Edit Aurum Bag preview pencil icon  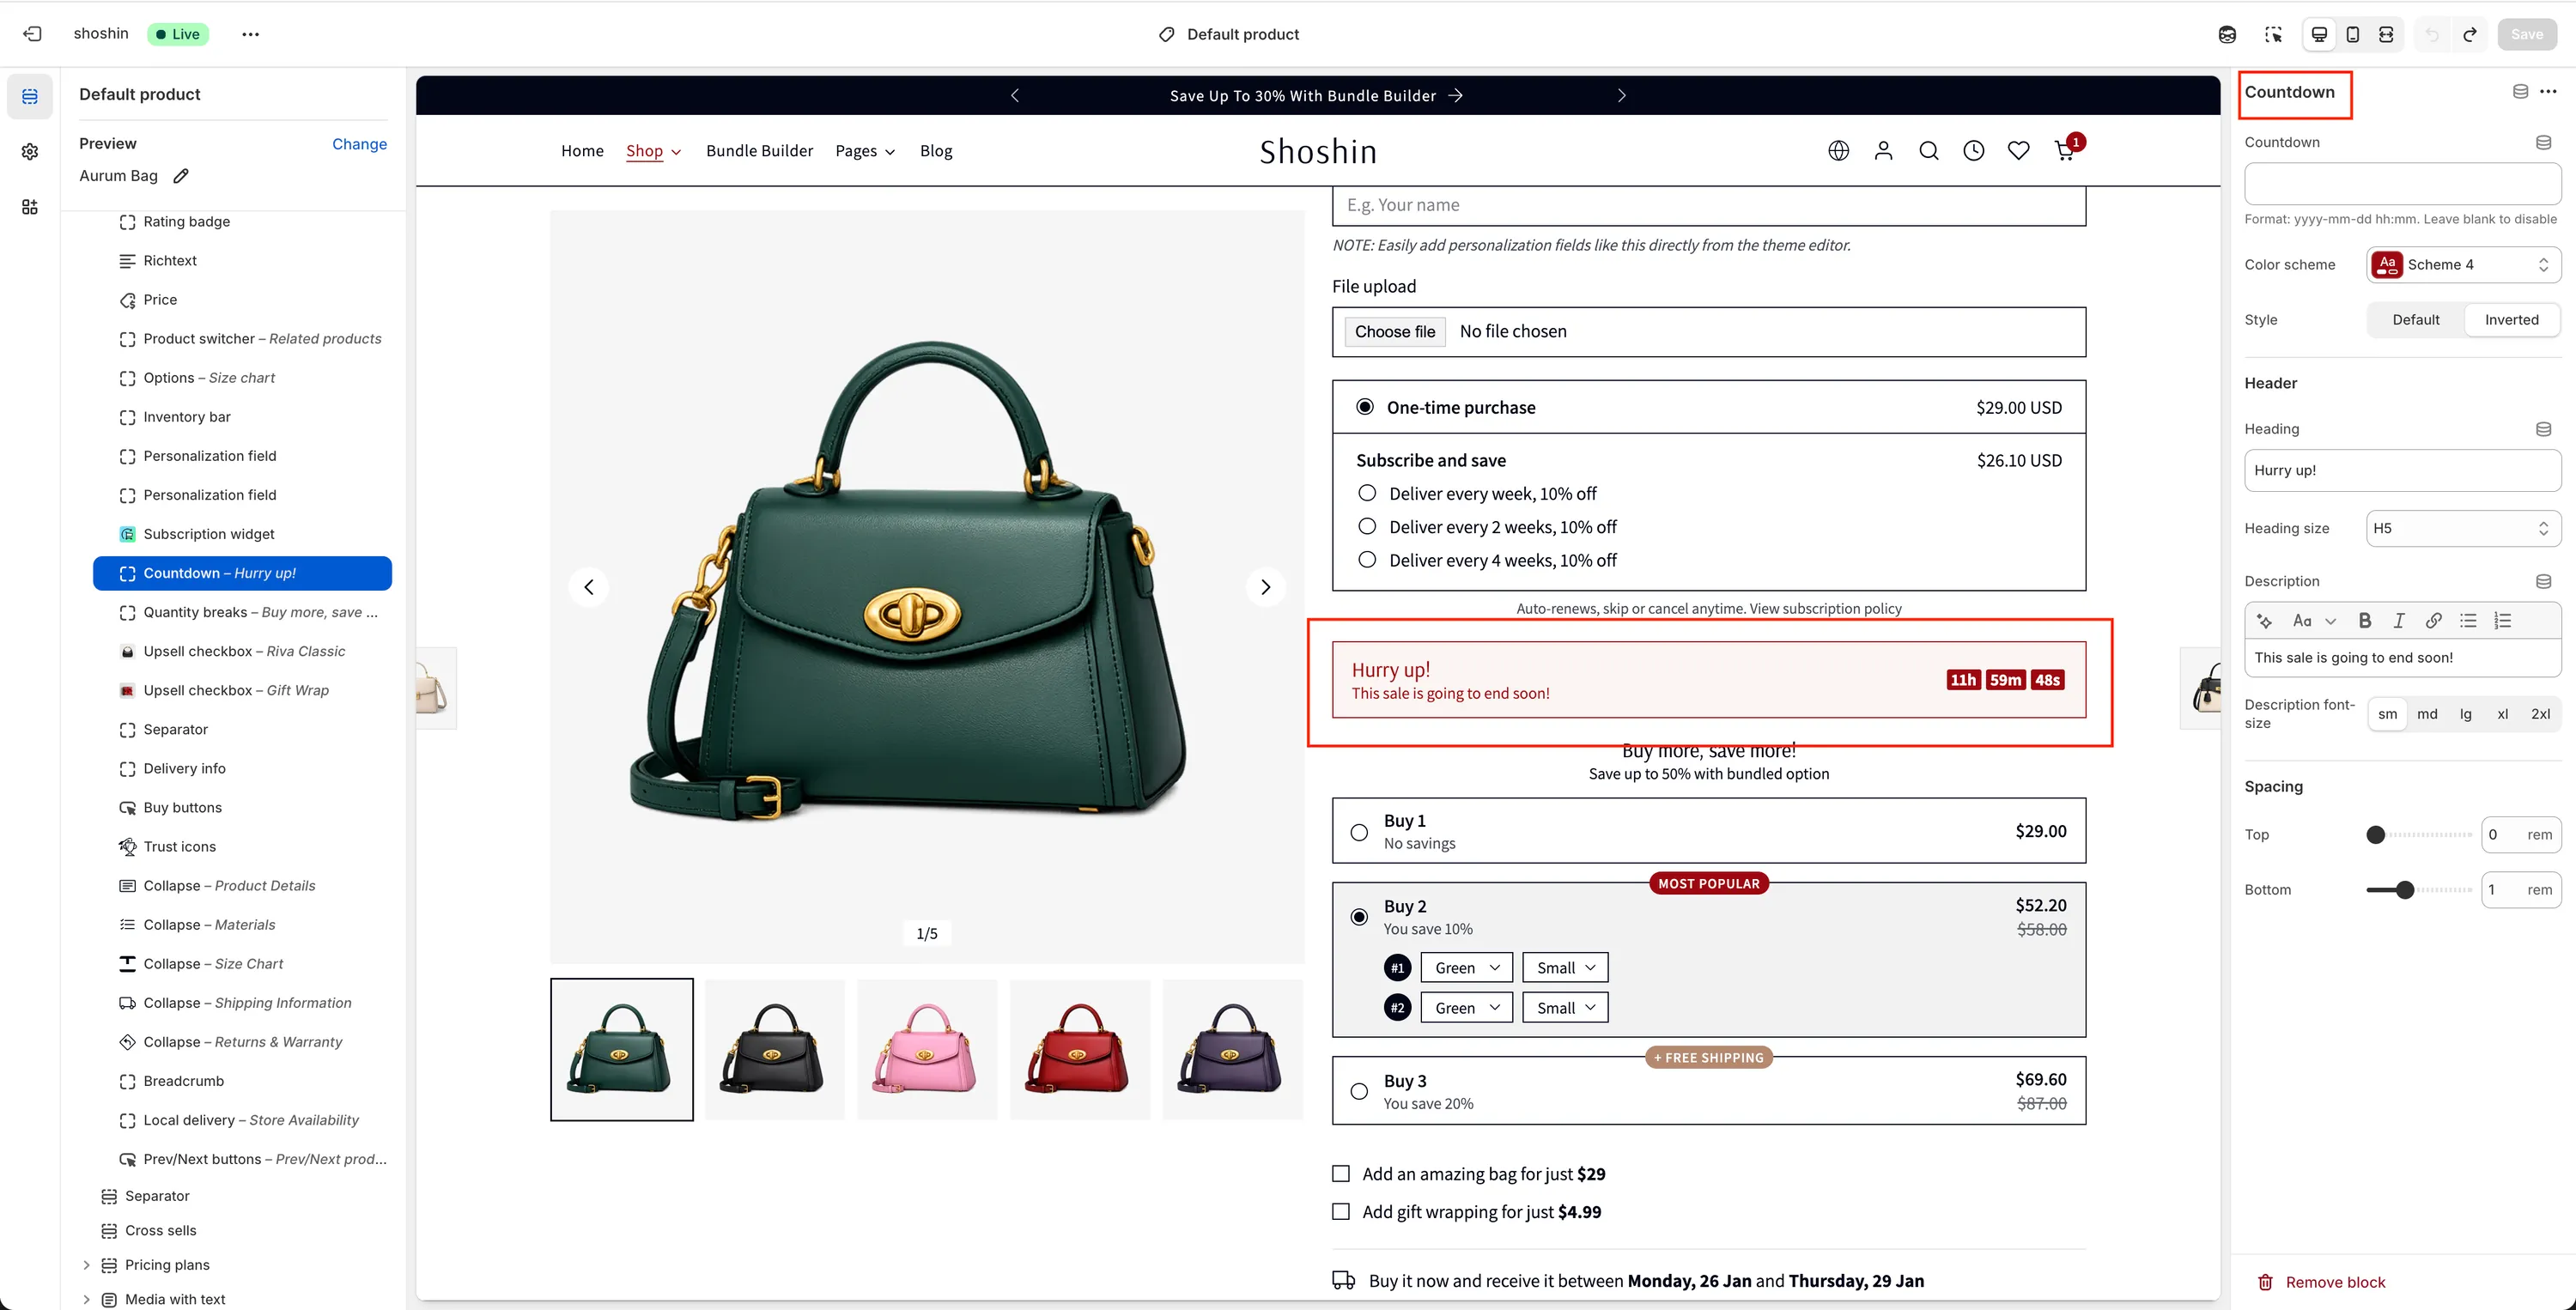tap(181, 176)
